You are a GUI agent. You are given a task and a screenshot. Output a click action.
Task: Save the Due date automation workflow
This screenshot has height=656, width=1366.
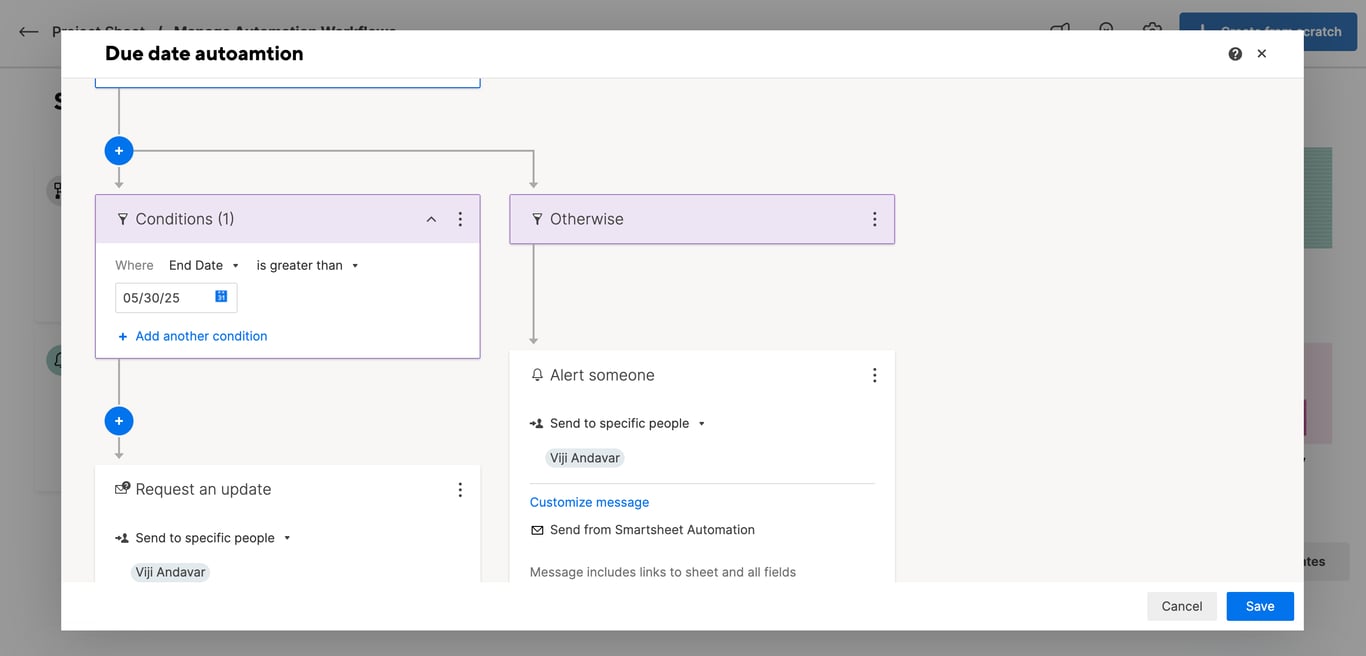[x=1259, y=606]
